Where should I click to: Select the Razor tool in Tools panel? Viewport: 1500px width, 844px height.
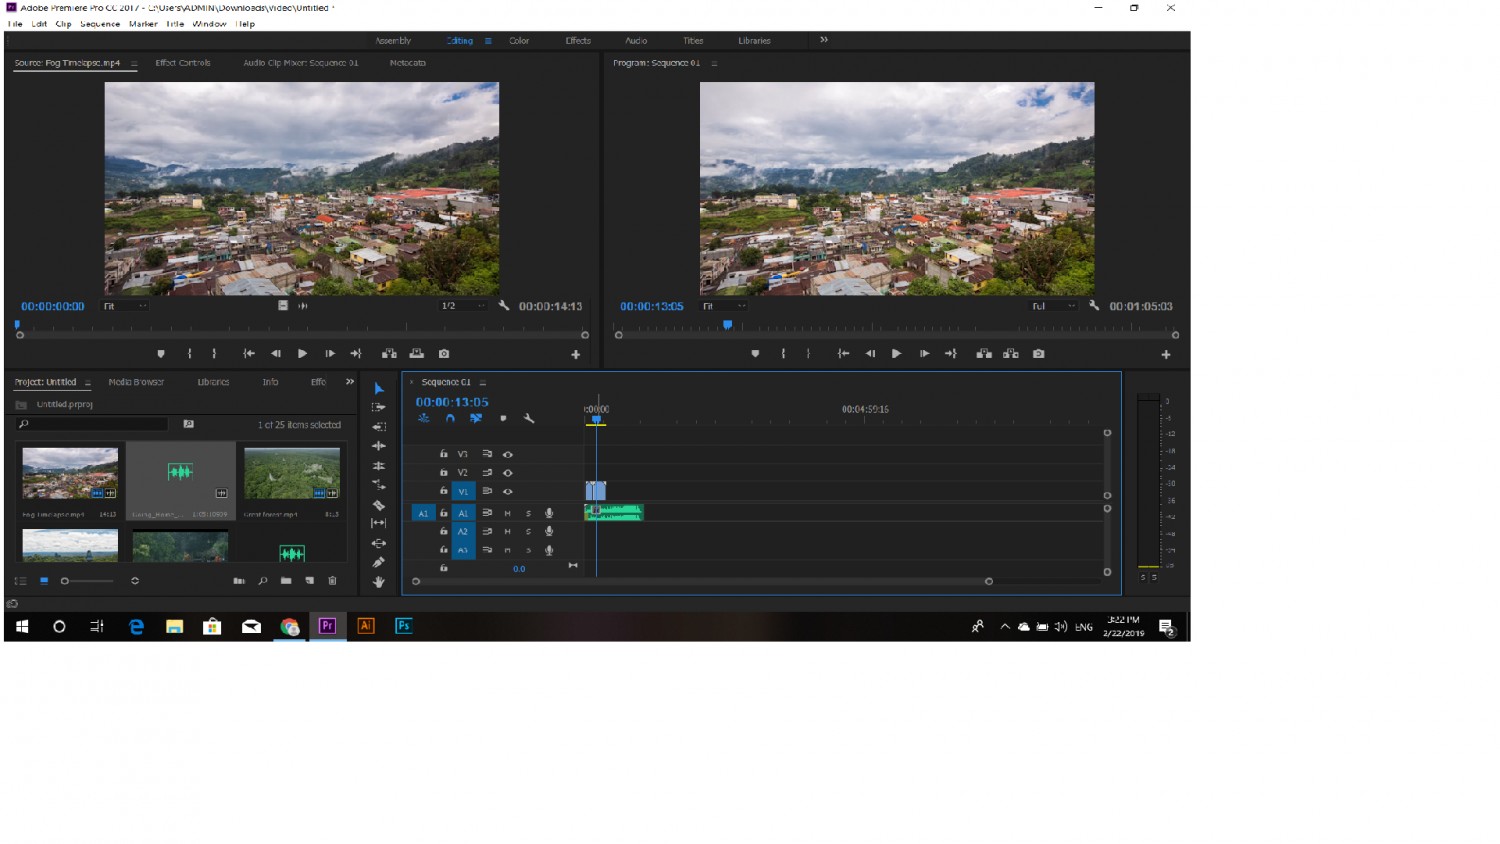tap(379, 505)
